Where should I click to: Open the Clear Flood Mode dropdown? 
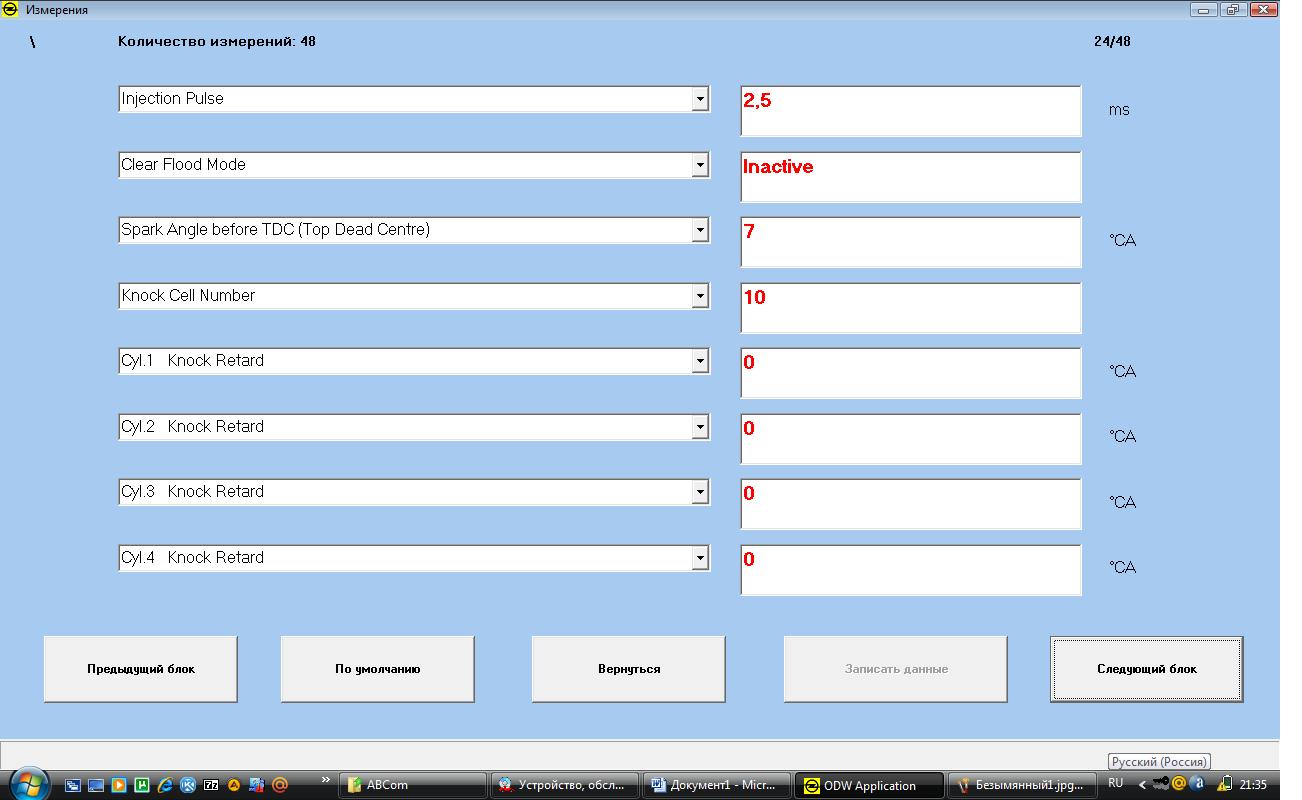[x=700, y=165]
